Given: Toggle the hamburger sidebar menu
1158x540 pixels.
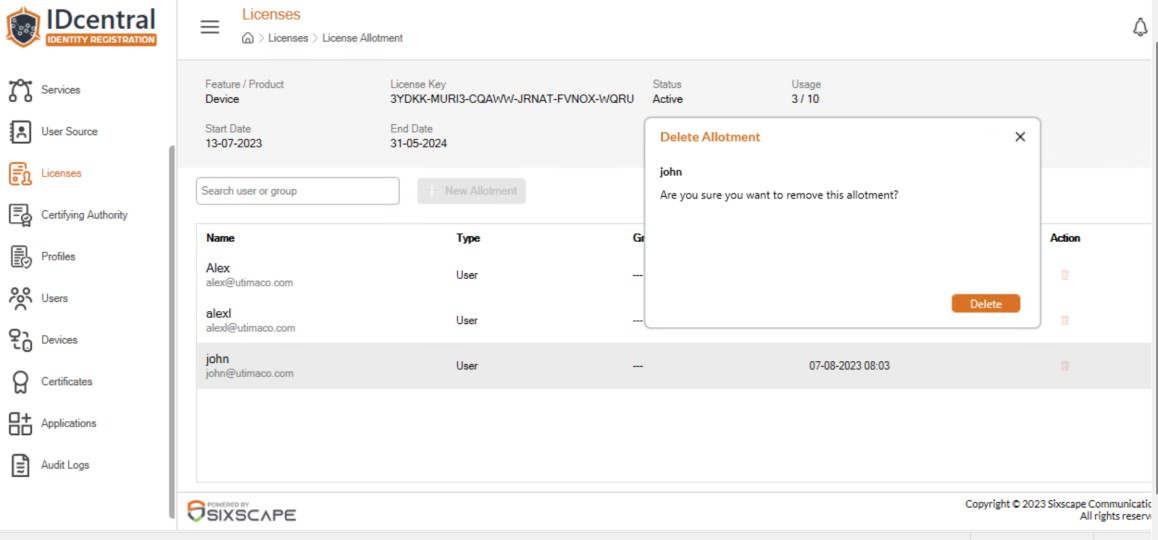Looking at the screenshot, I should point(210,27).
